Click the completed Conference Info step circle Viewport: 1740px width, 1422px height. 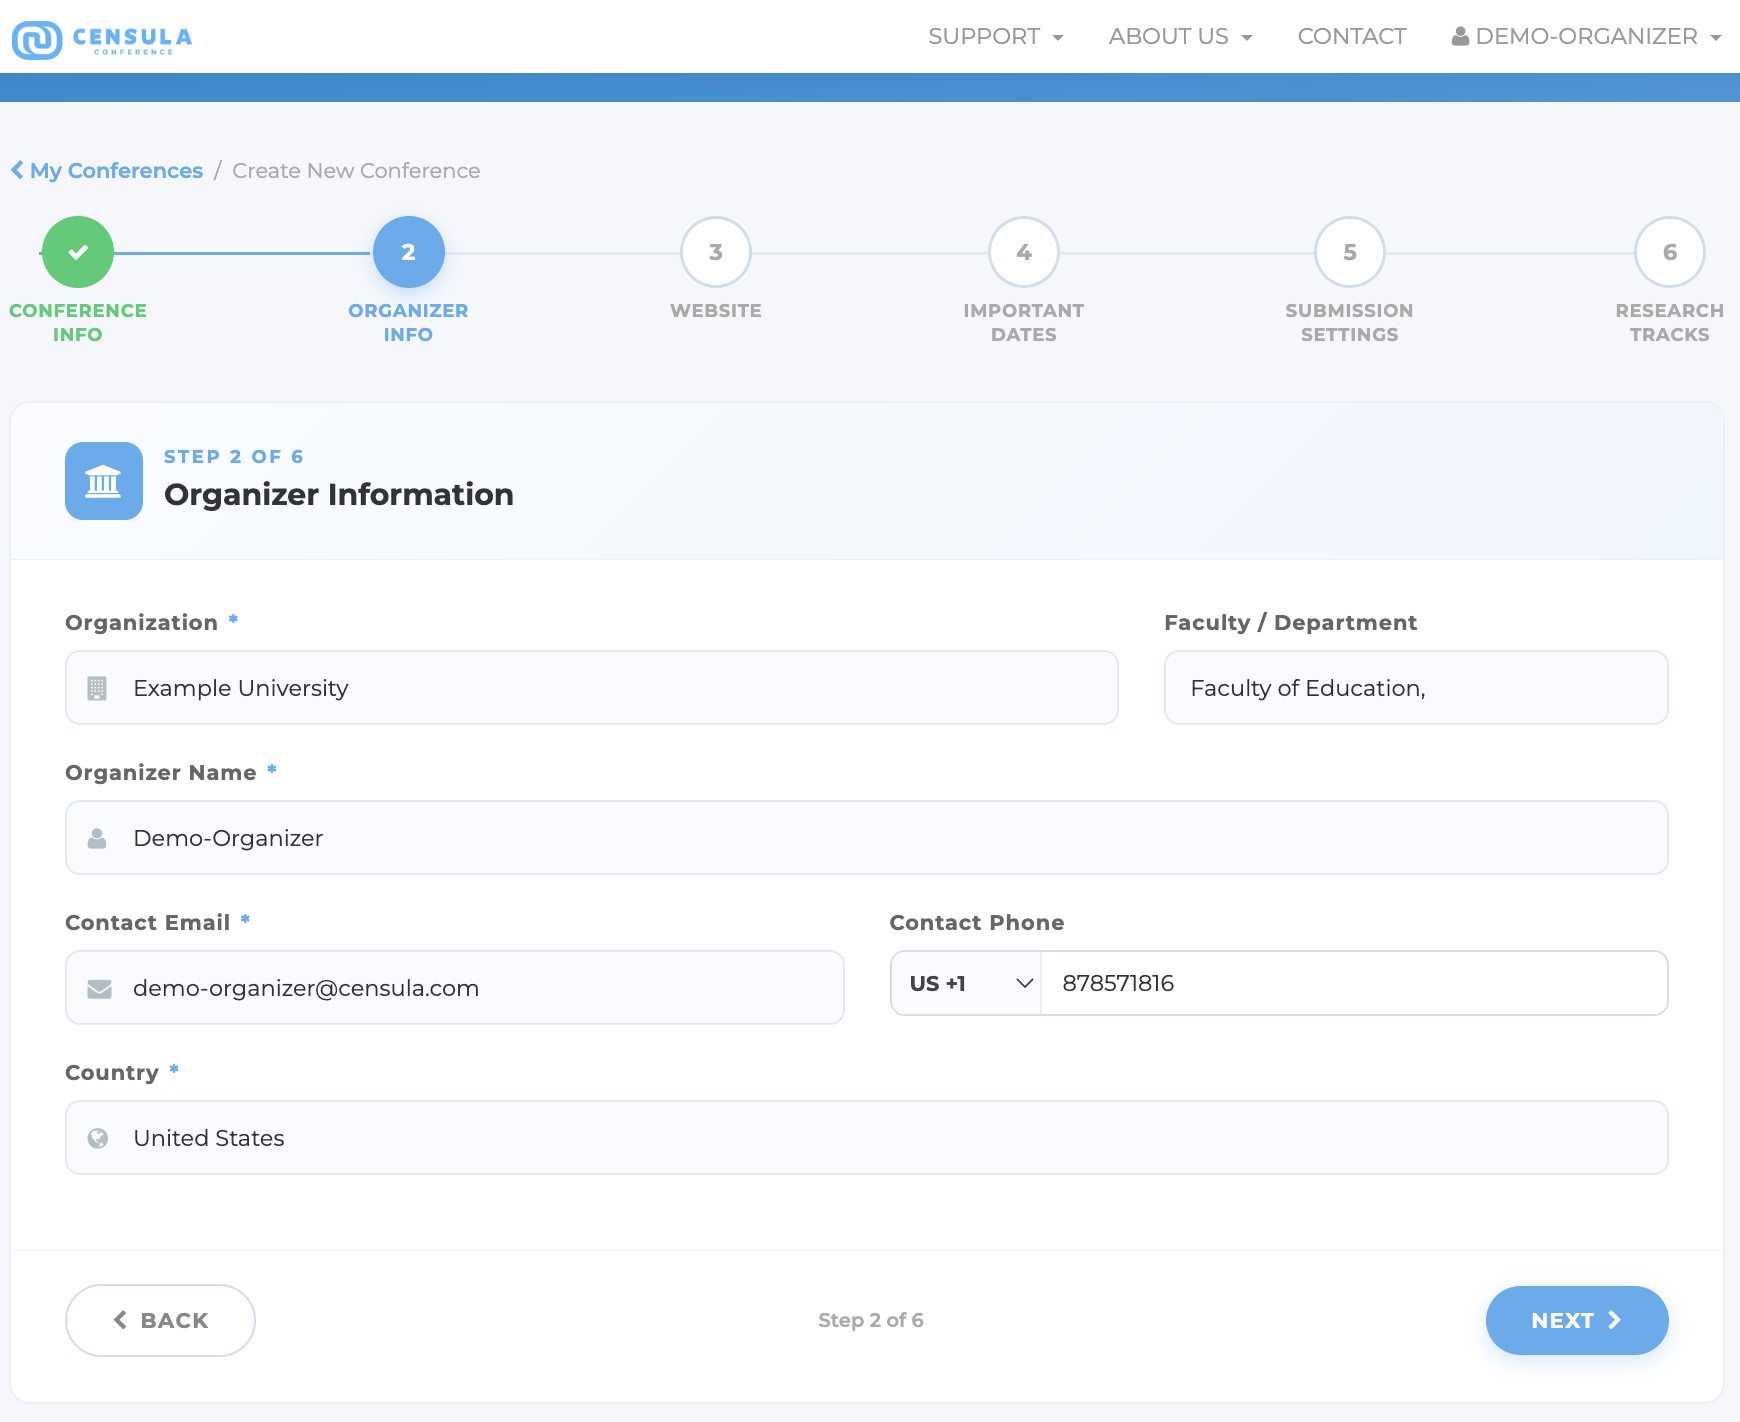click(78, 252)
